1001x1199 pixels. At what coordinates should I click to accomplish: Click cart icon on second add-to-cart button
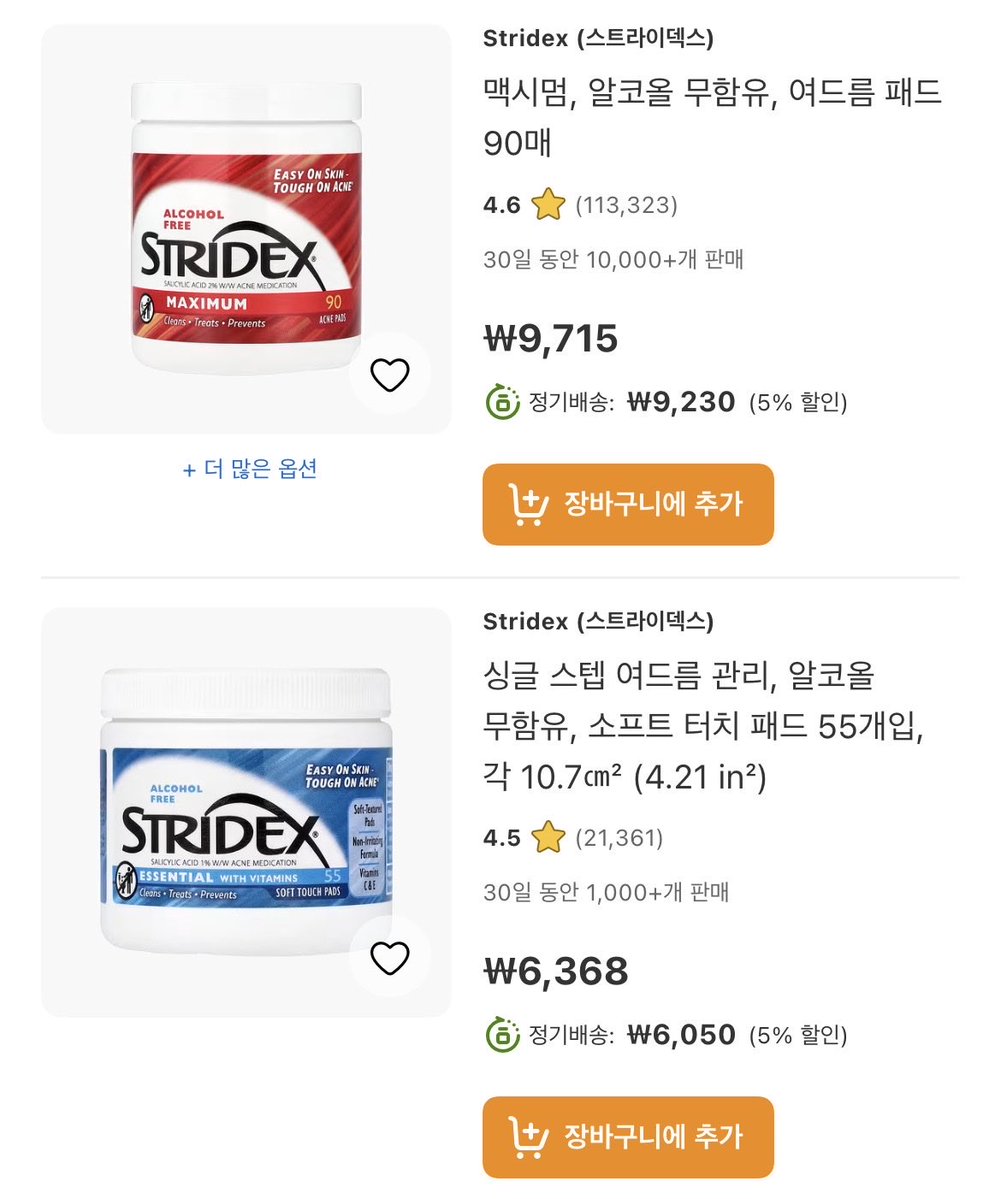528,1137
